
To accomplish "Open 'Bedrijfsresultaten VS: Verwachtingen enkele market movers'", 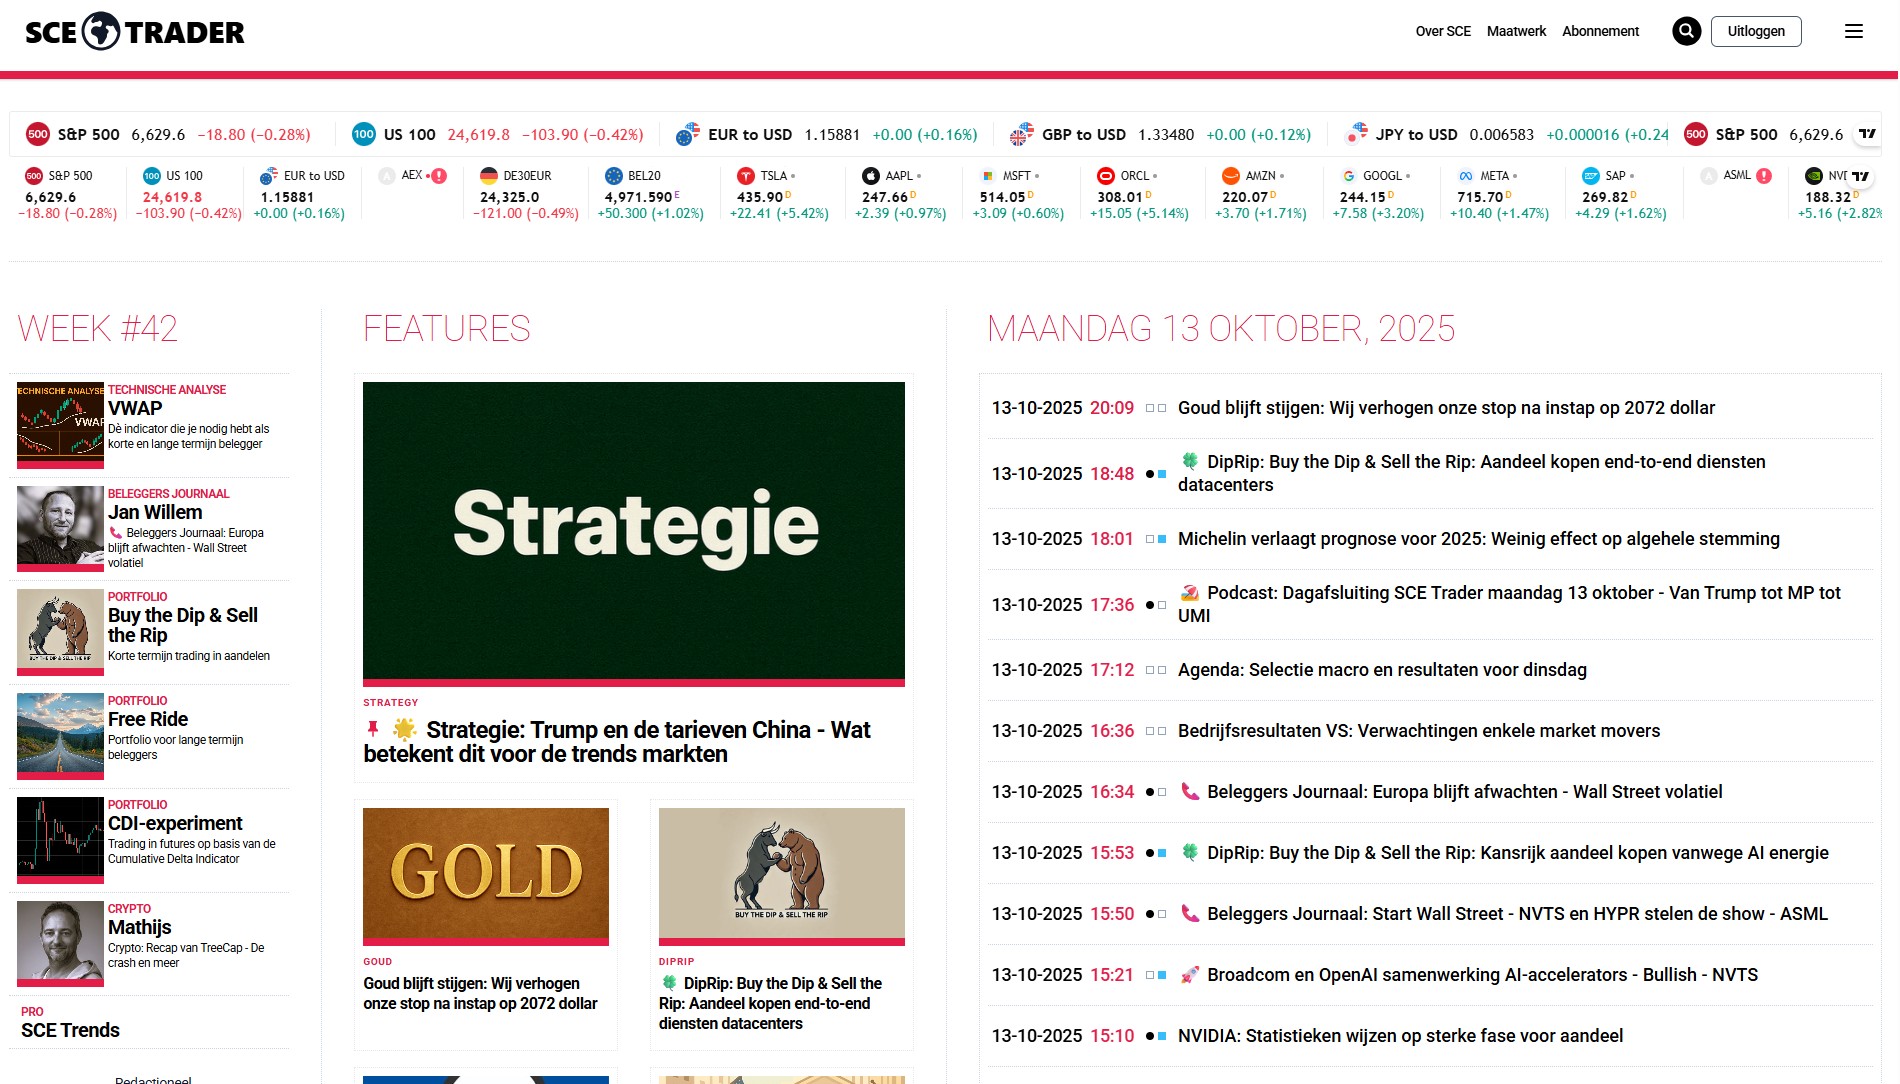I will (x=1419, y=731).
